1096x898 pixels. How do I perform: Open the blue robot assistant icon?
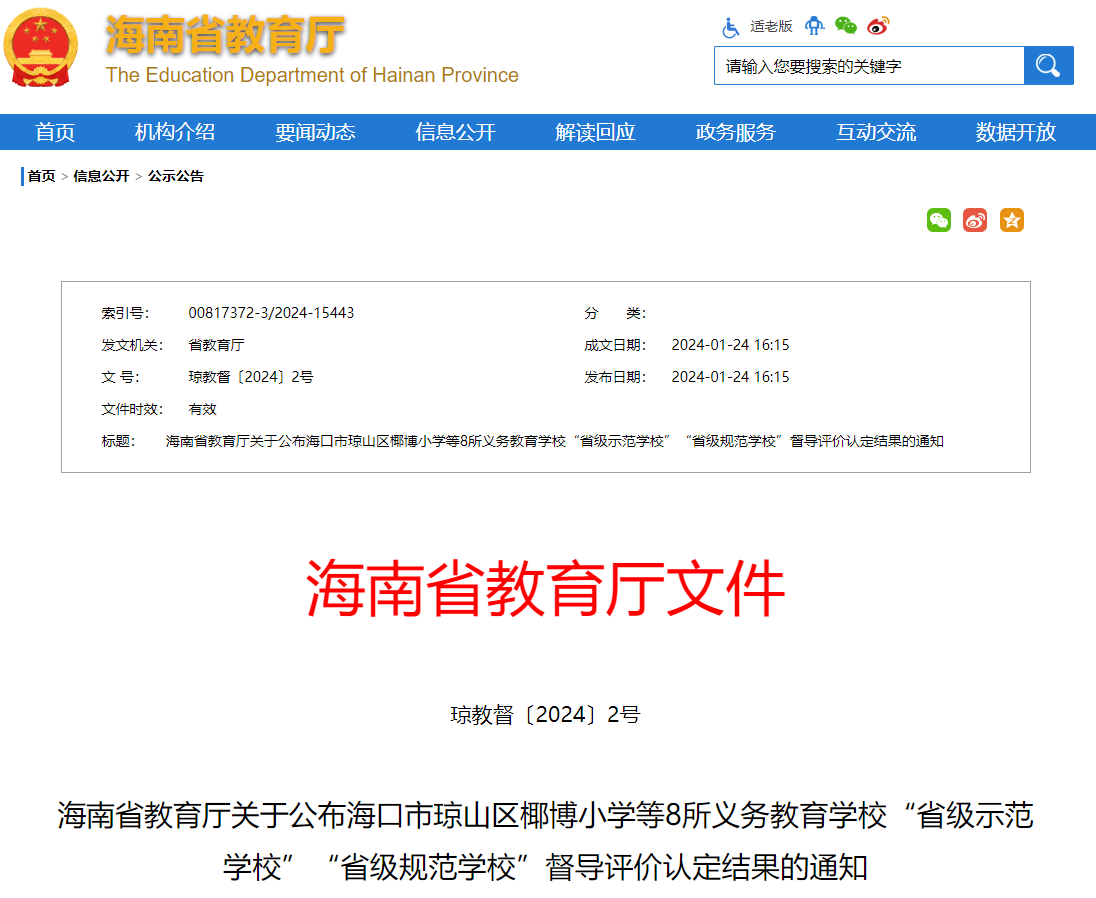815,26
